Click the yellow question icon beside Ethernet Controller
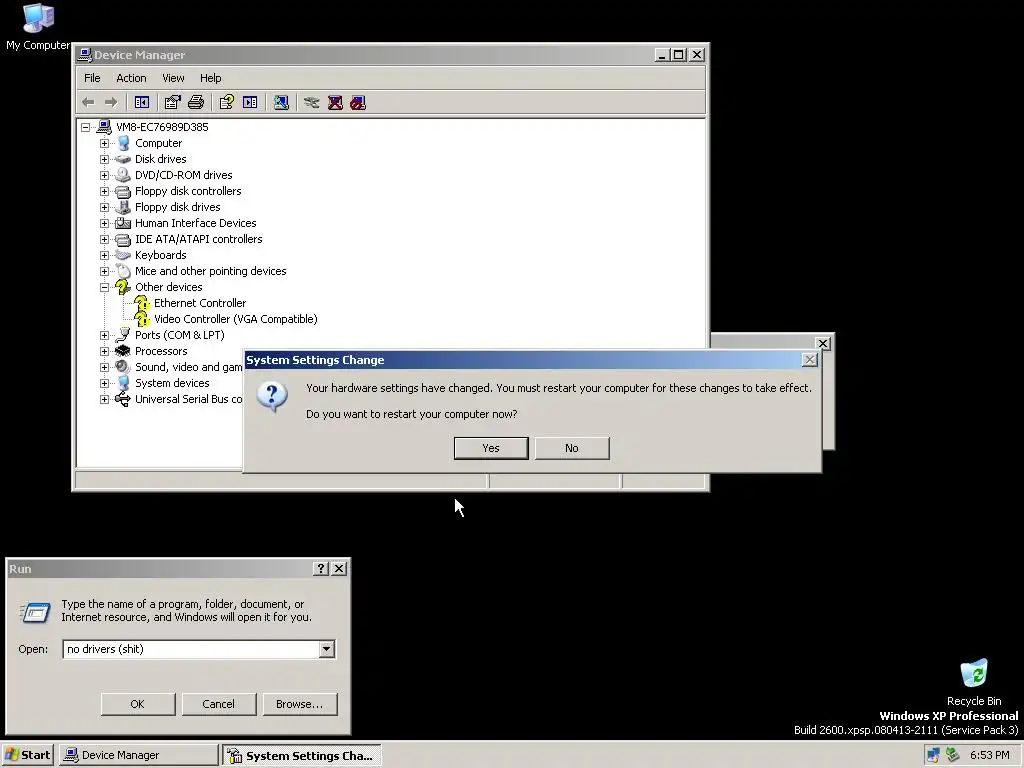 (142, 303)
